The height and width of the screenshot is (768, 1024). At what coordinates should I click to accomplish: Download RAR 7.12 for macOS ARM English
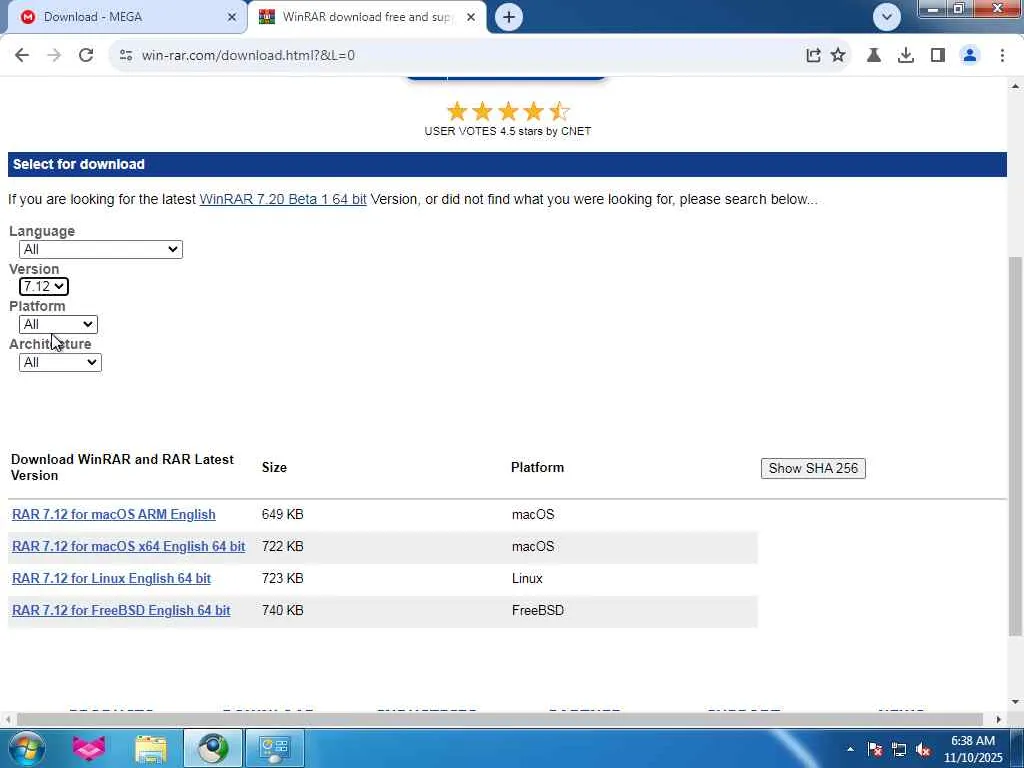pos(114,515)
